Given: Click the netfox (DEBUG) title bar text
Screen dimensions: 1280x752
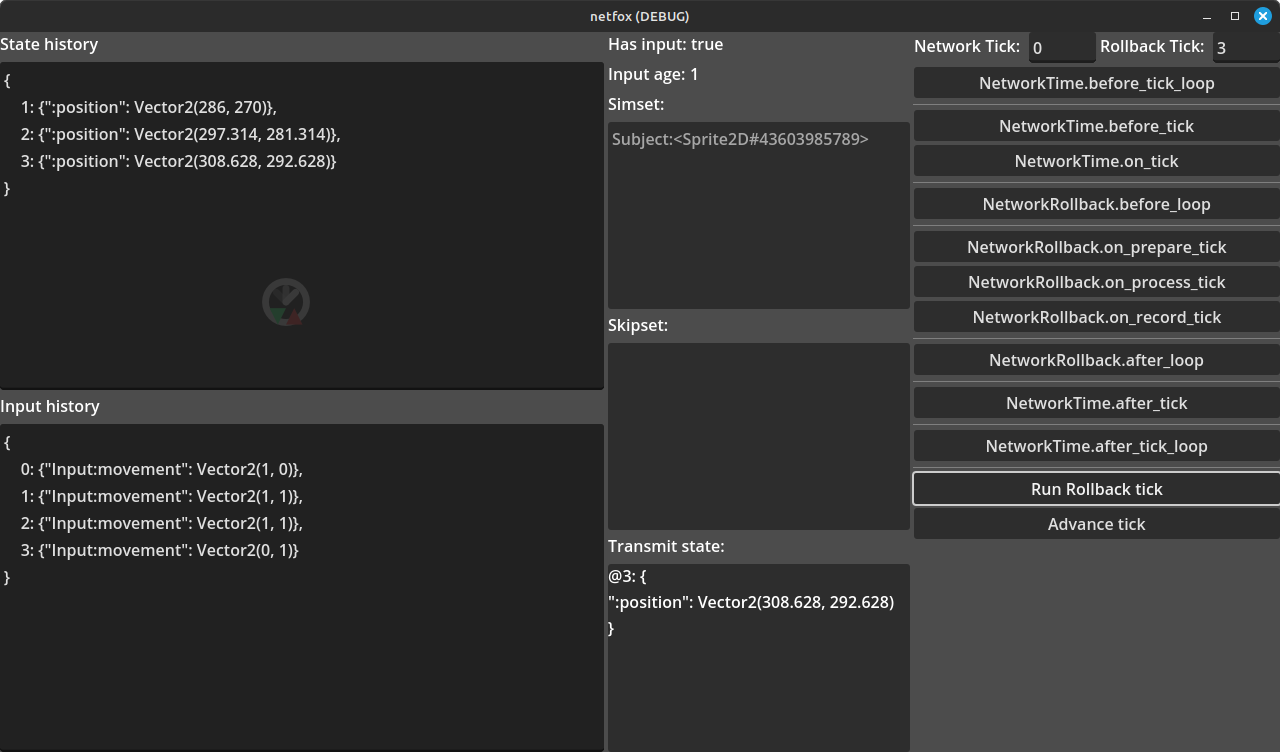Looking at the screenshot, I should tap(639, 16).
